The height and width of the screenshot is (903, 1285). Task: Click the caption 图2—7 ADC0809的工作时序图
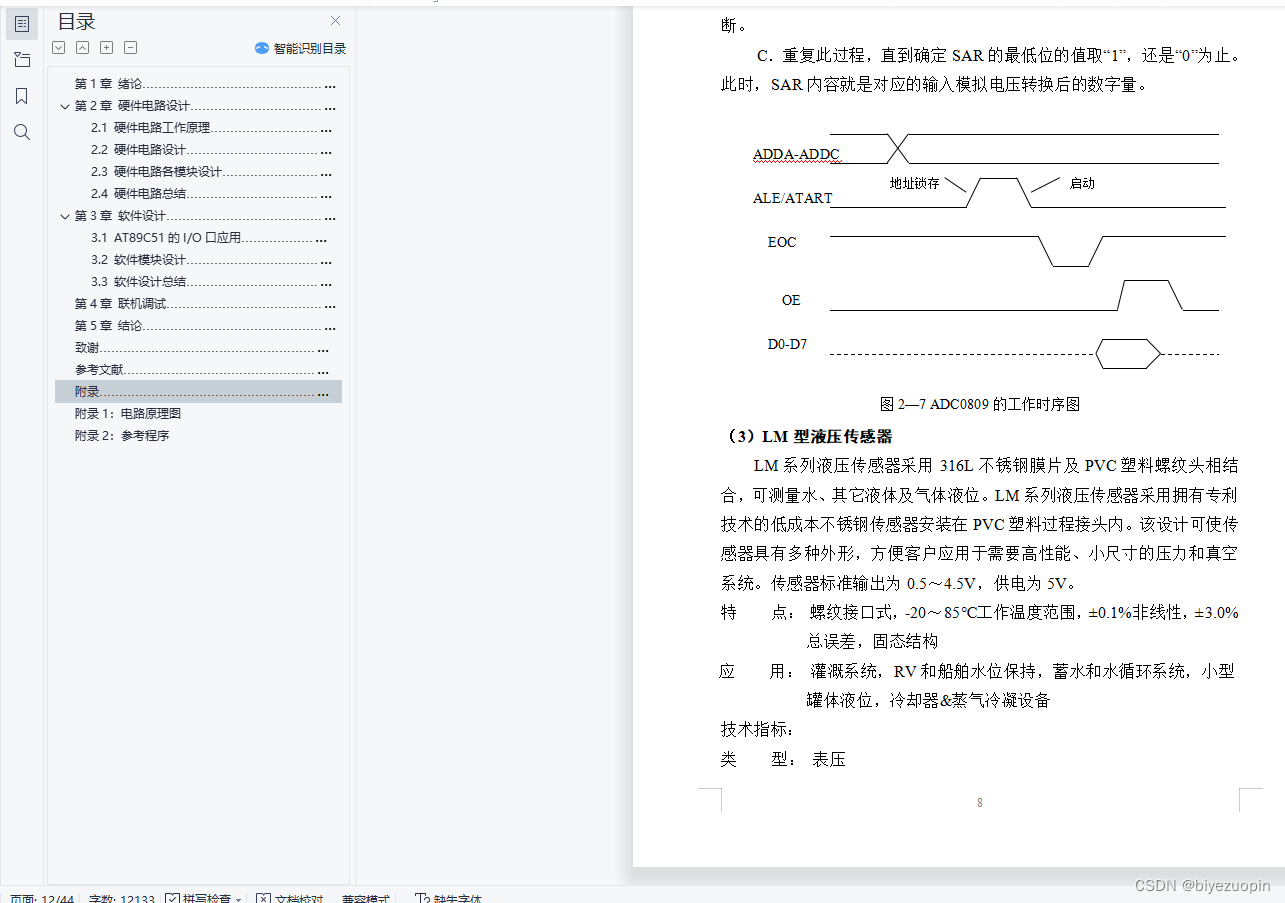coord(979,404)
